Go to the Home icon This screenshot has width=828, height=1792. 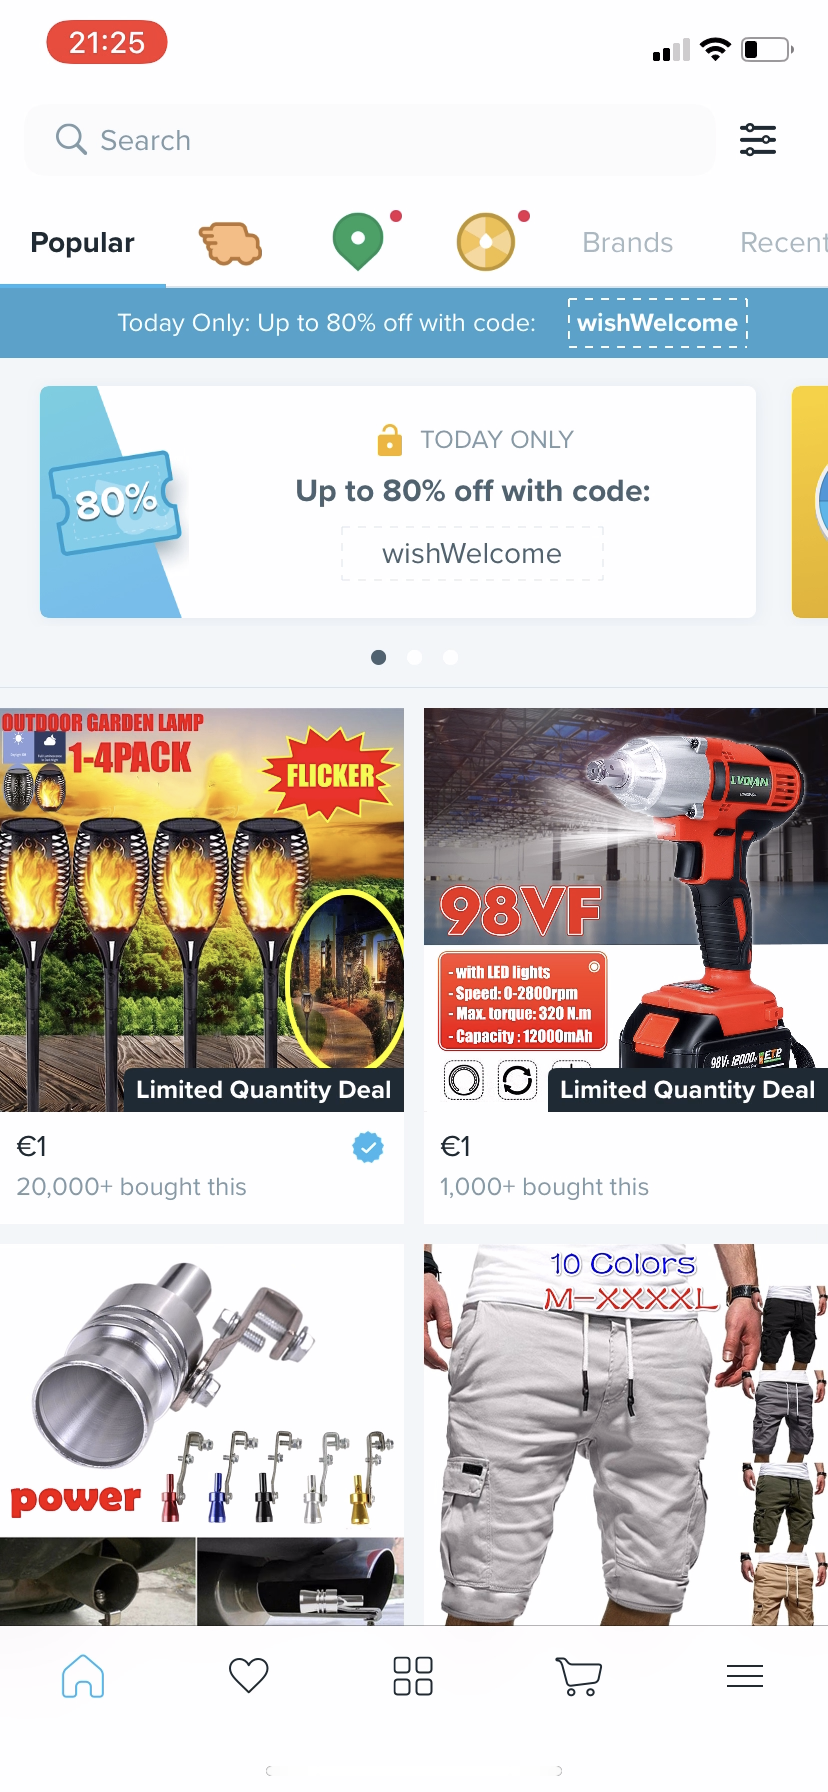pyautogui.click(x=83, y=1676)
